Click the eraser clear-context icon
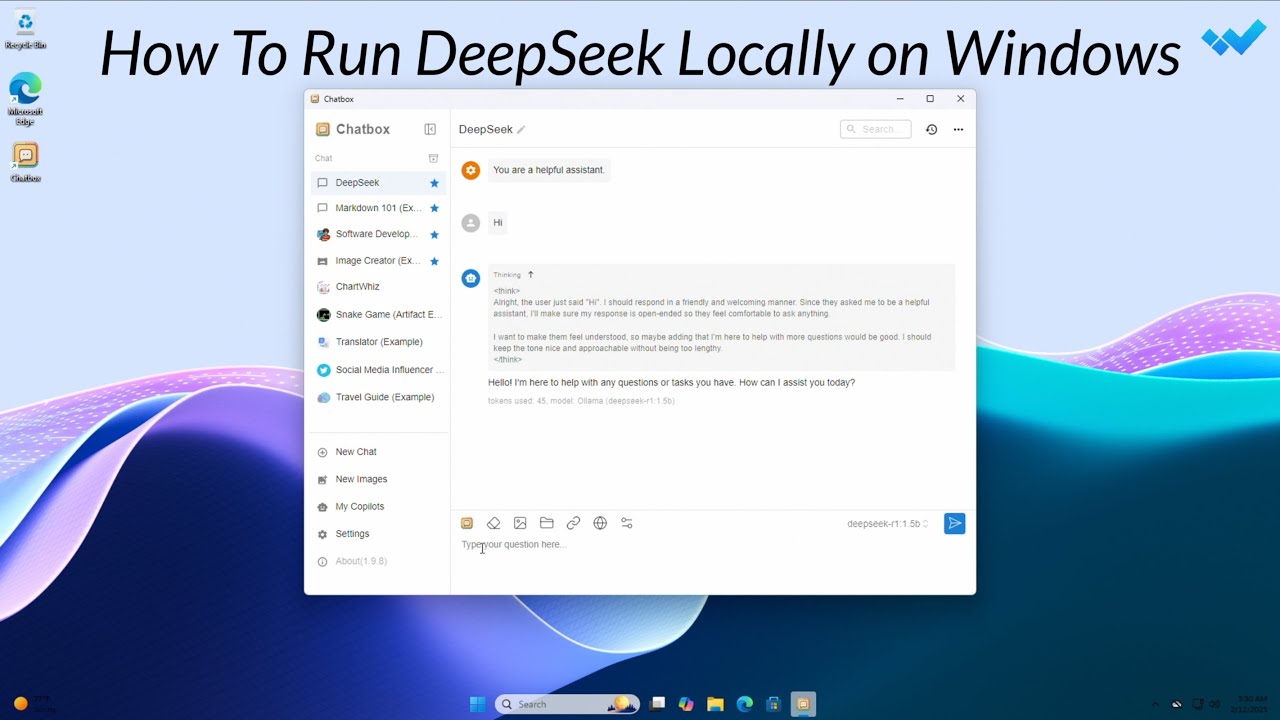 493,523
